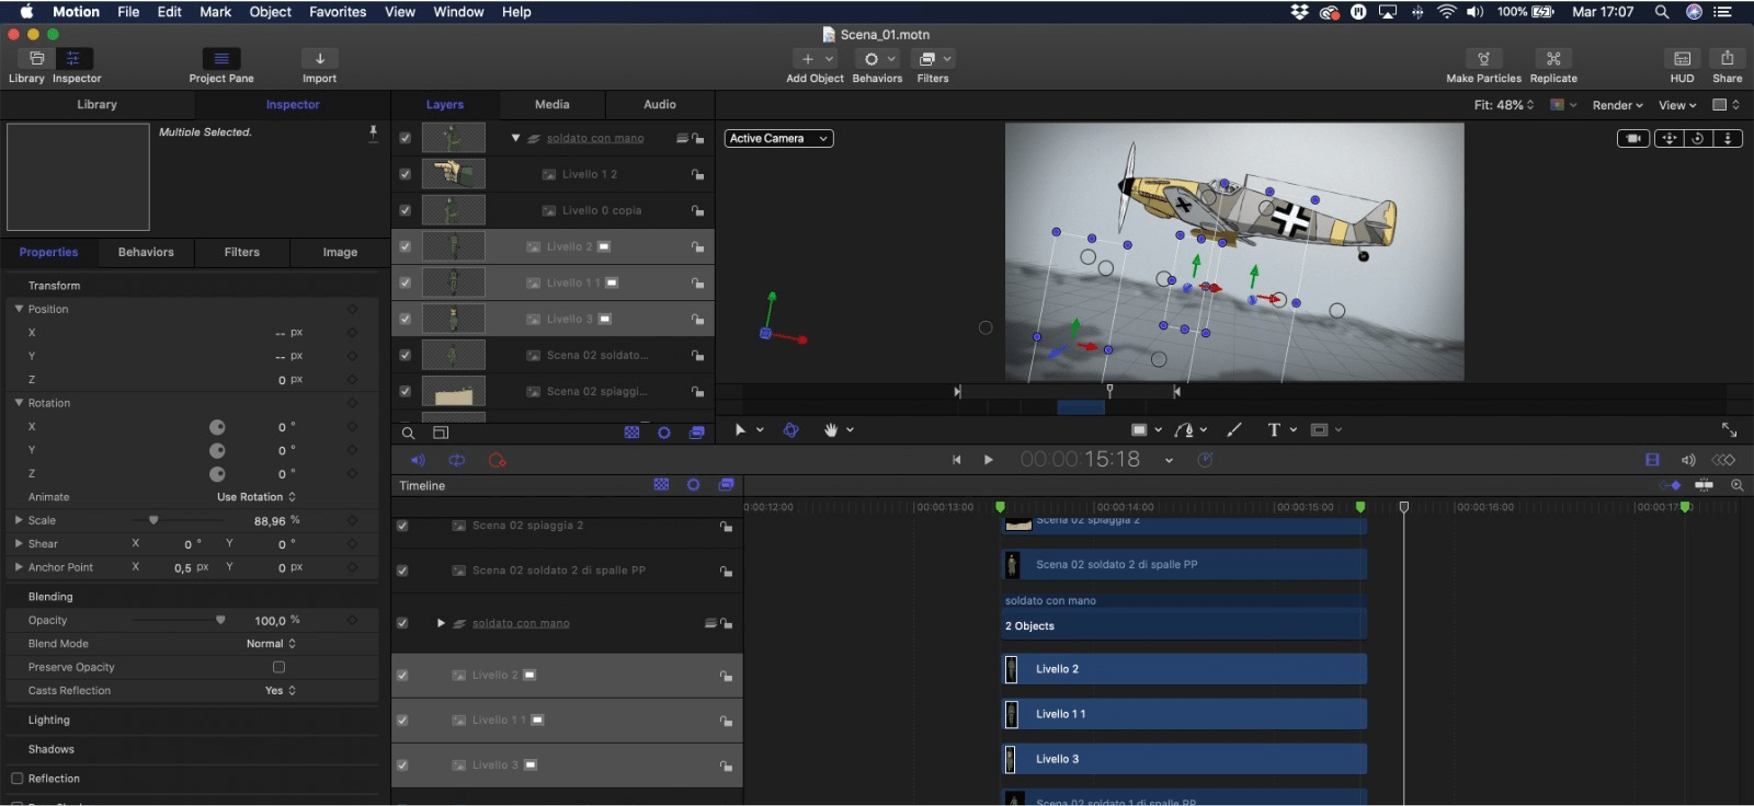
Task: Expand the Scale parameter
Action: click(18, 520)
